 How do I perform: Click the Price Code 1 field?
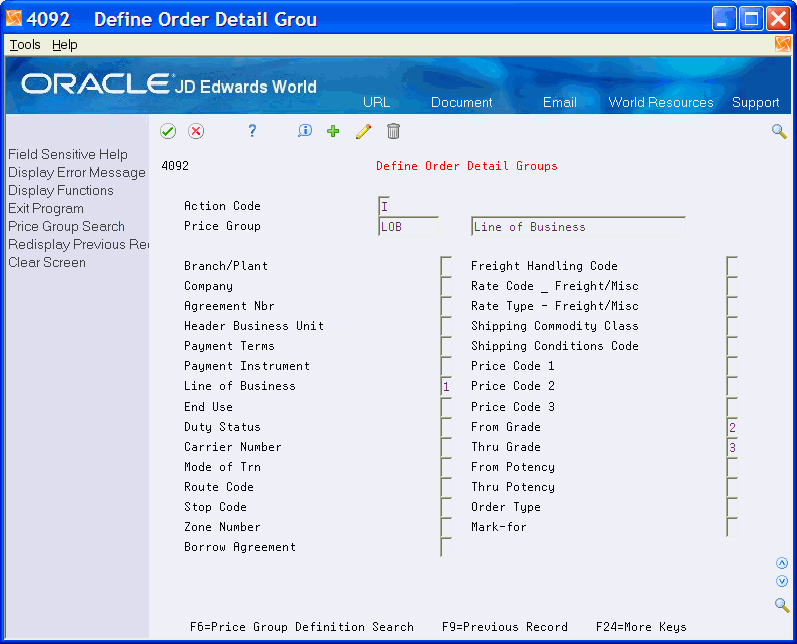(x=732, y=366)
